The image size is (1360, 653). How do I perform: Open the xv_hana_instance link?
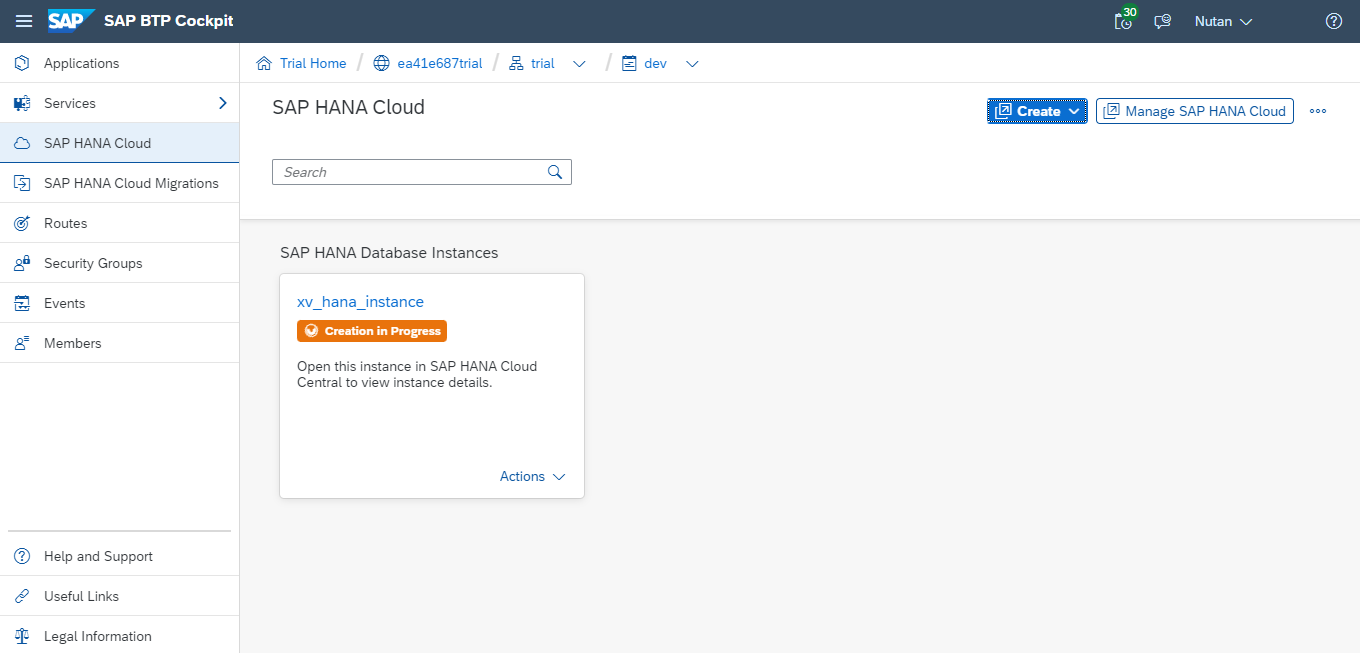click(x=360, y=302)
